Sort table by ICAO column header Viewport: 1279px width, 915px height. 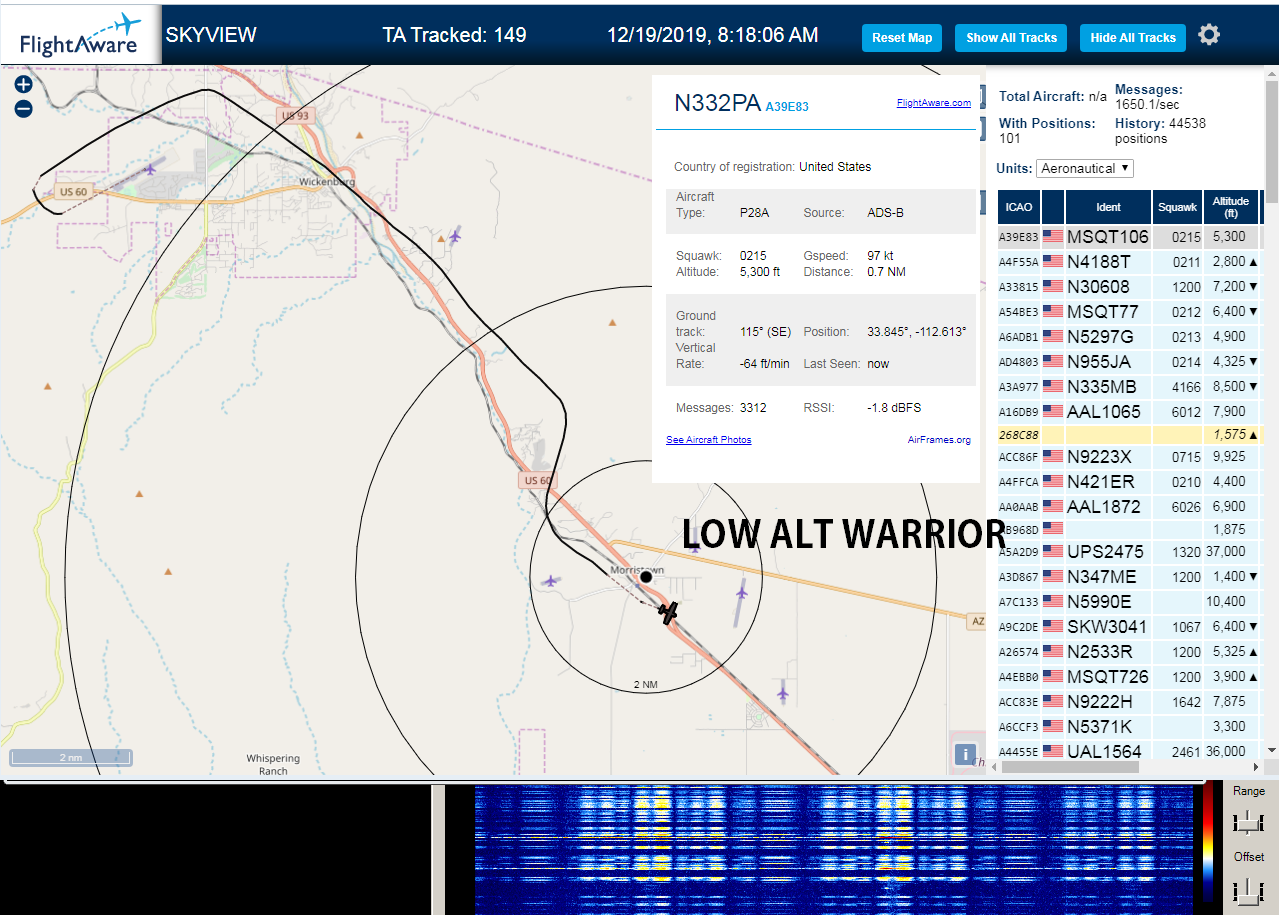click(x=1019, y=207)
